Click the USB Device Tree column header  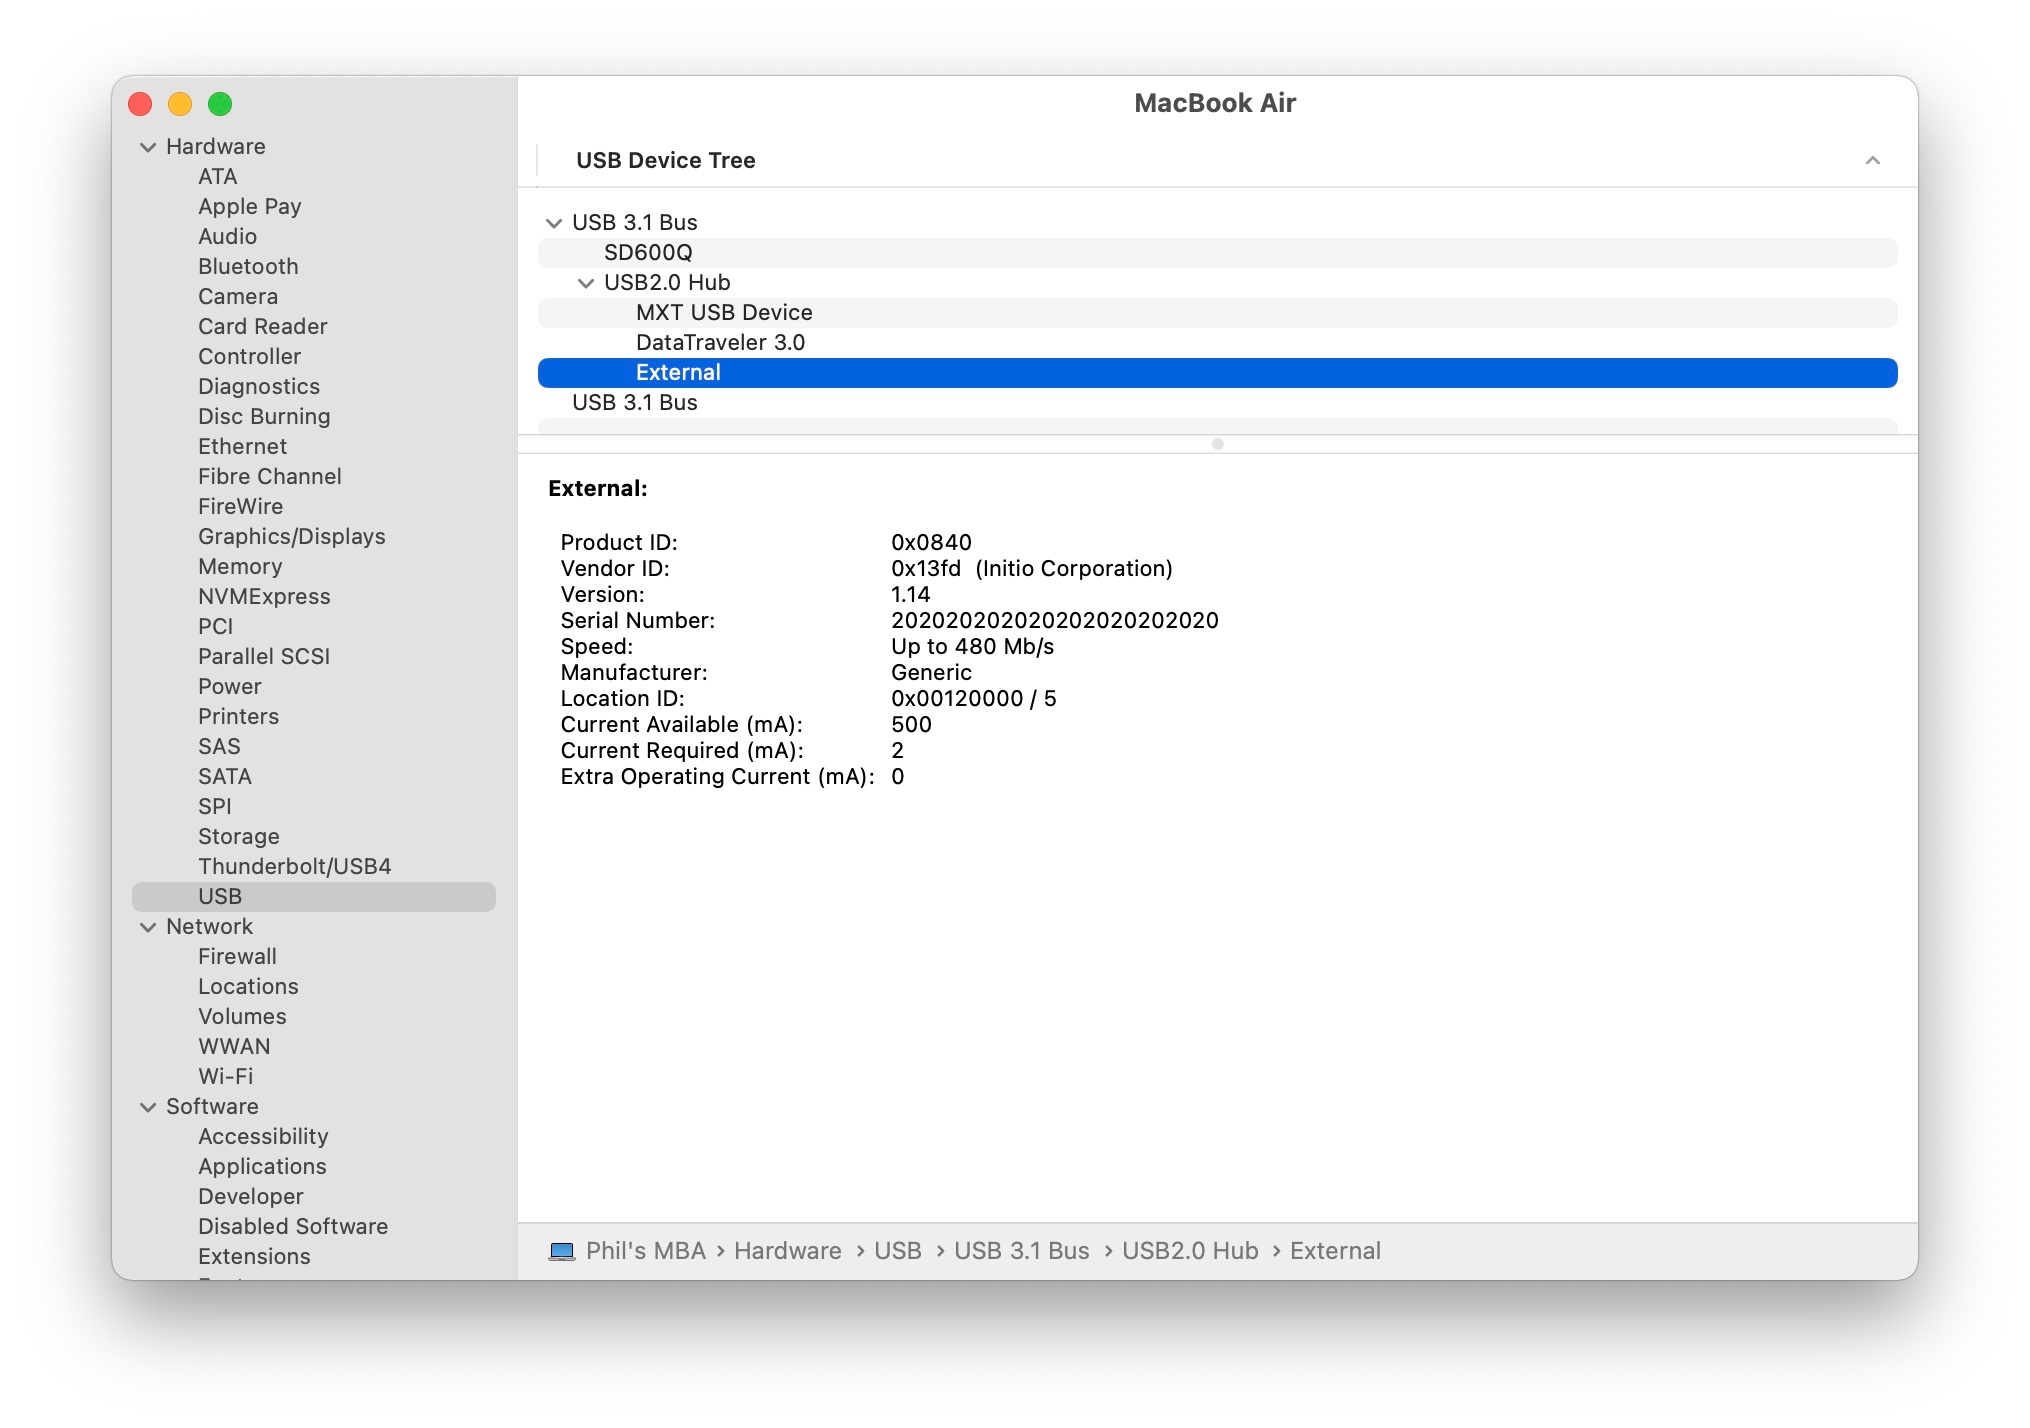click(x=666, y=161)
